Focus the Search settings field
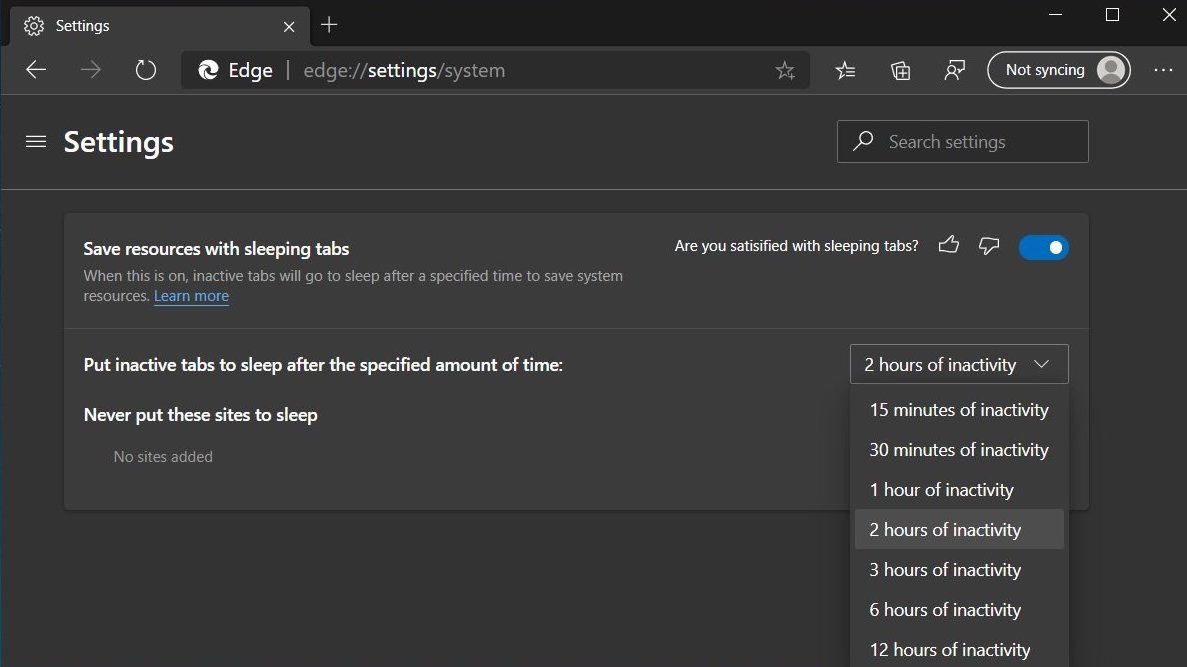Screen dimensions: 1187x667 962,142
